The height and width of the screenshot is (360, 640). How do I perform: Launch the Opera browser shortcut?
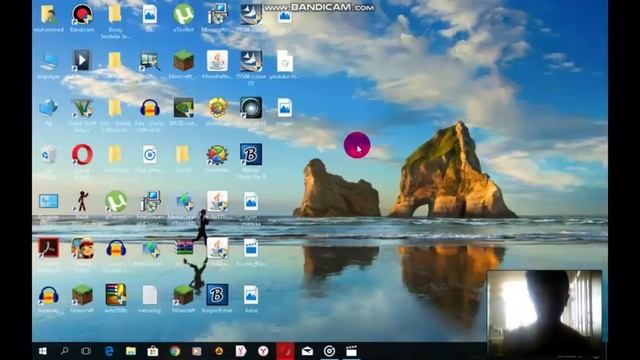[82, 155]
